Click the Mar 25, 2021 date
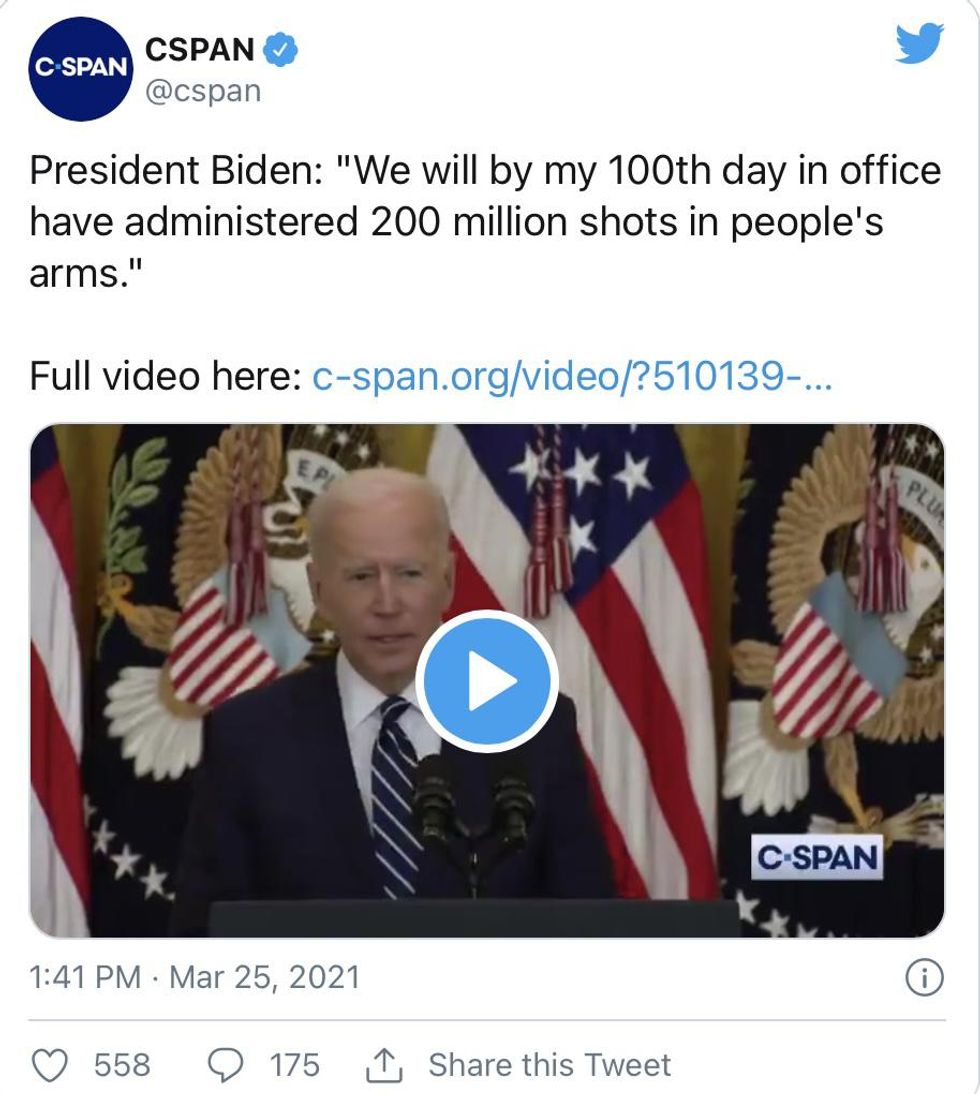Image resolution: width=980 pixels, height=1094 pixels. 264,976
